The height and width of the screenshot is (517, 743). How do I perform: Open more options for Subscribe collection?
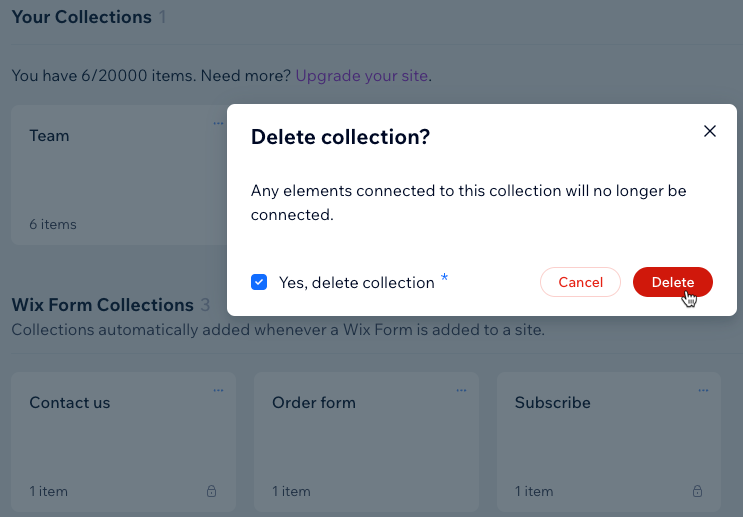tap(703, 390)
